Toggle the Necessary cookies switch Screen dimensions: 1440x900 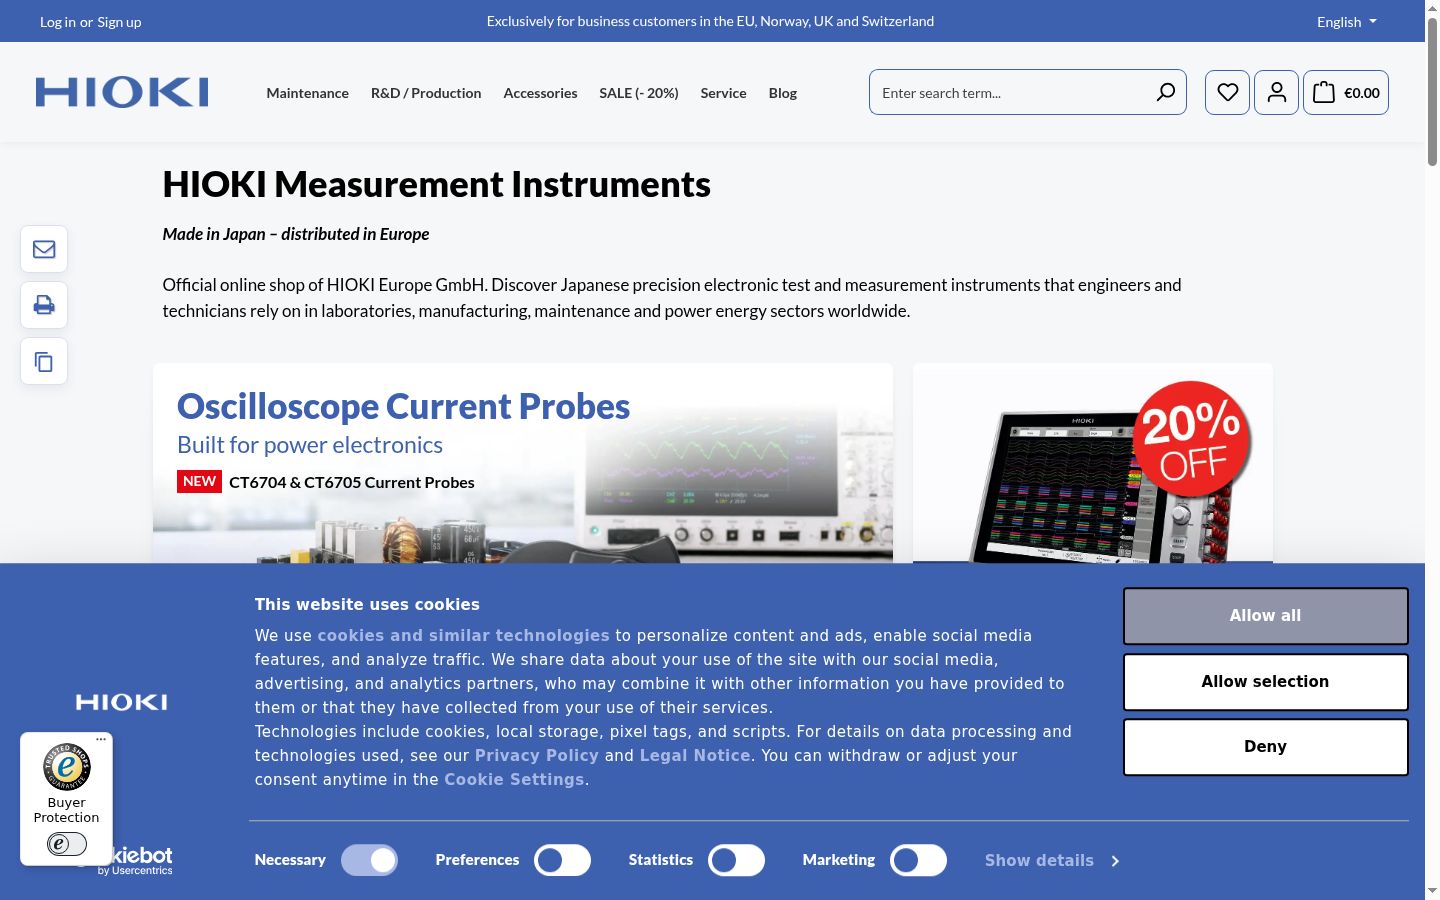[369, 860]
